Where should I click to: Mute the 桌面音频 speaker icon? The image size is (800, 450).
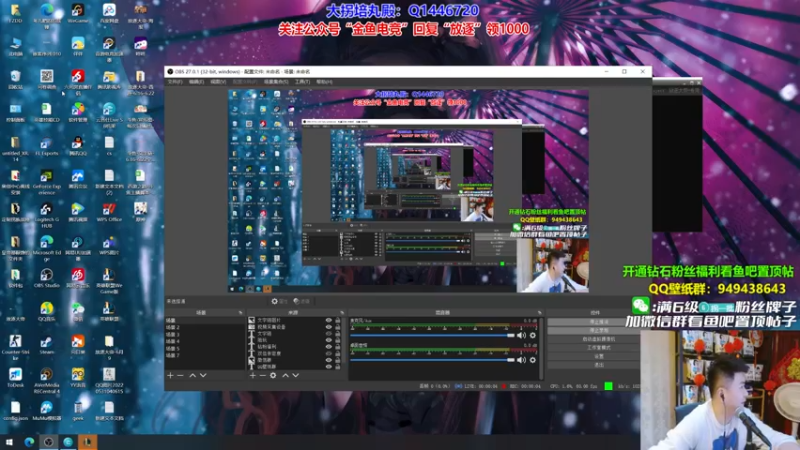coord(521,360)
